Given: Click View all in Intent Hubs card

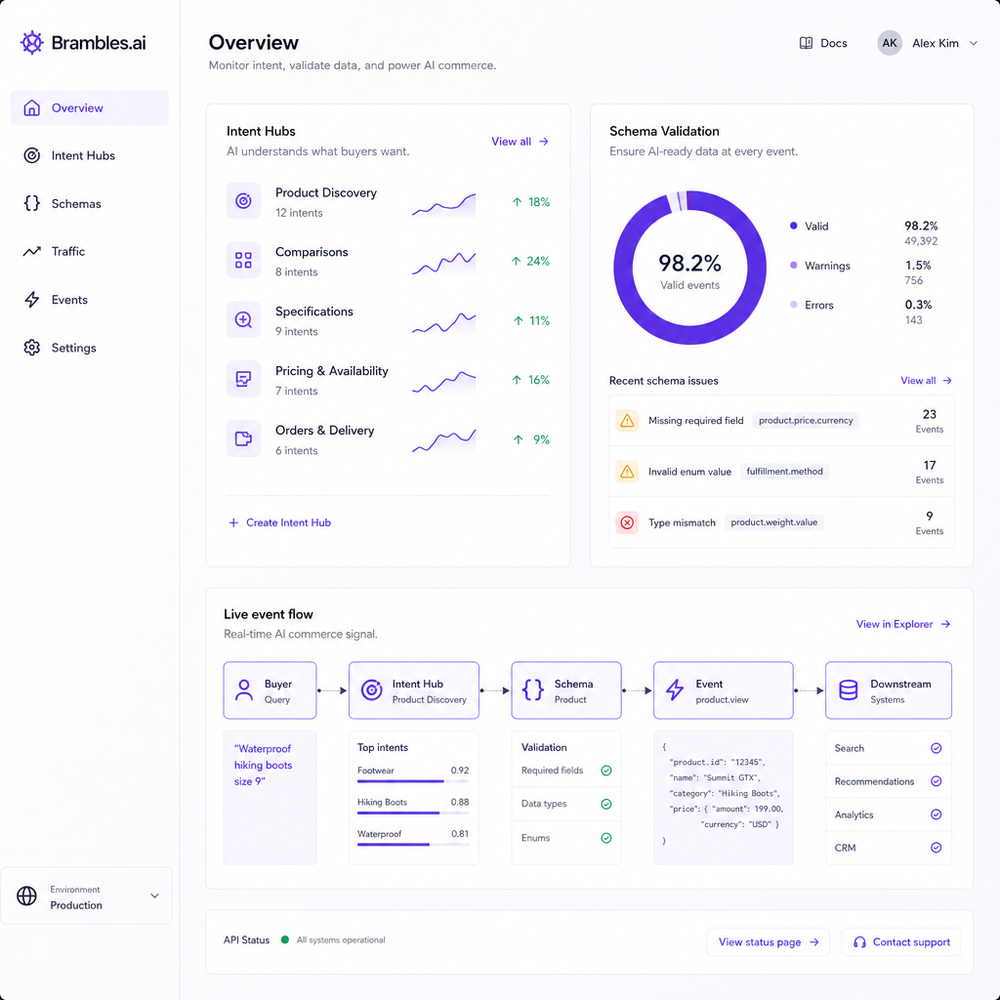Looking at the screenshot, I should pyautogui.click(x=520, y=142).
